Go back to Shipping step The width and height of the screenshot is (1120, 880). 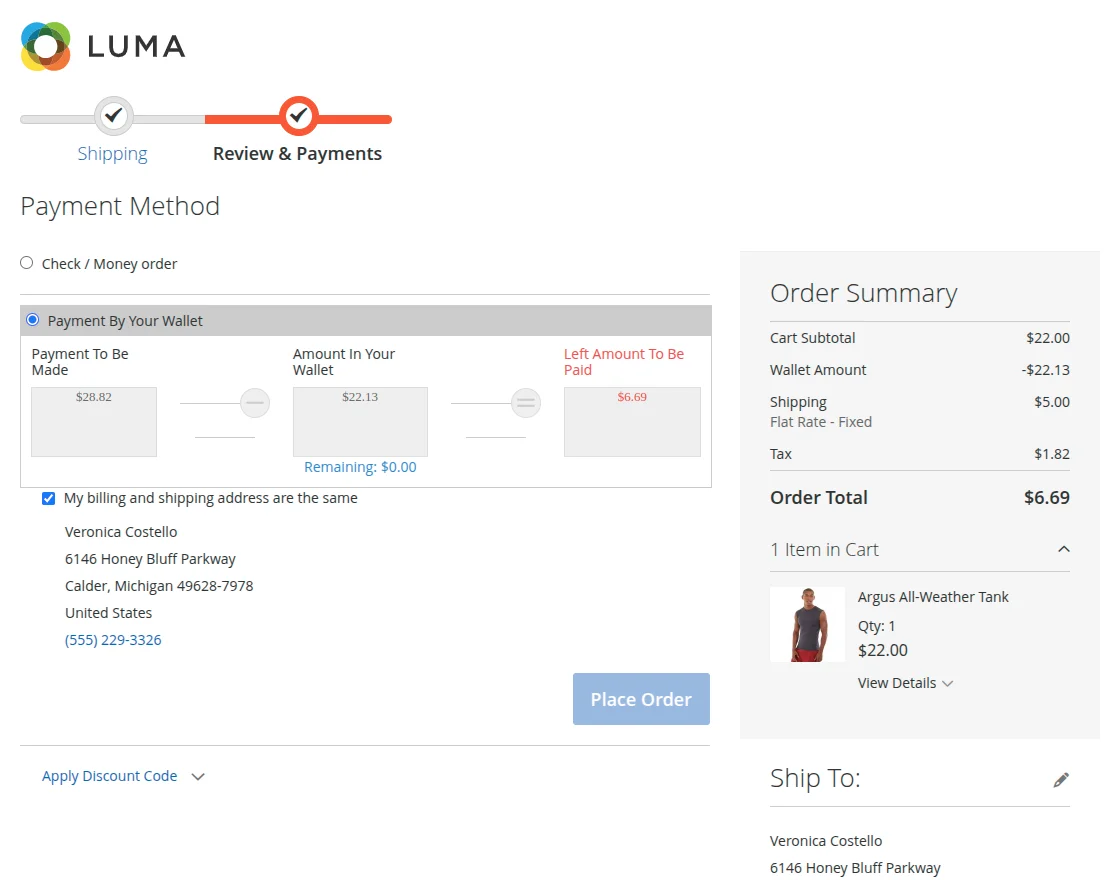tap(112, 154)
